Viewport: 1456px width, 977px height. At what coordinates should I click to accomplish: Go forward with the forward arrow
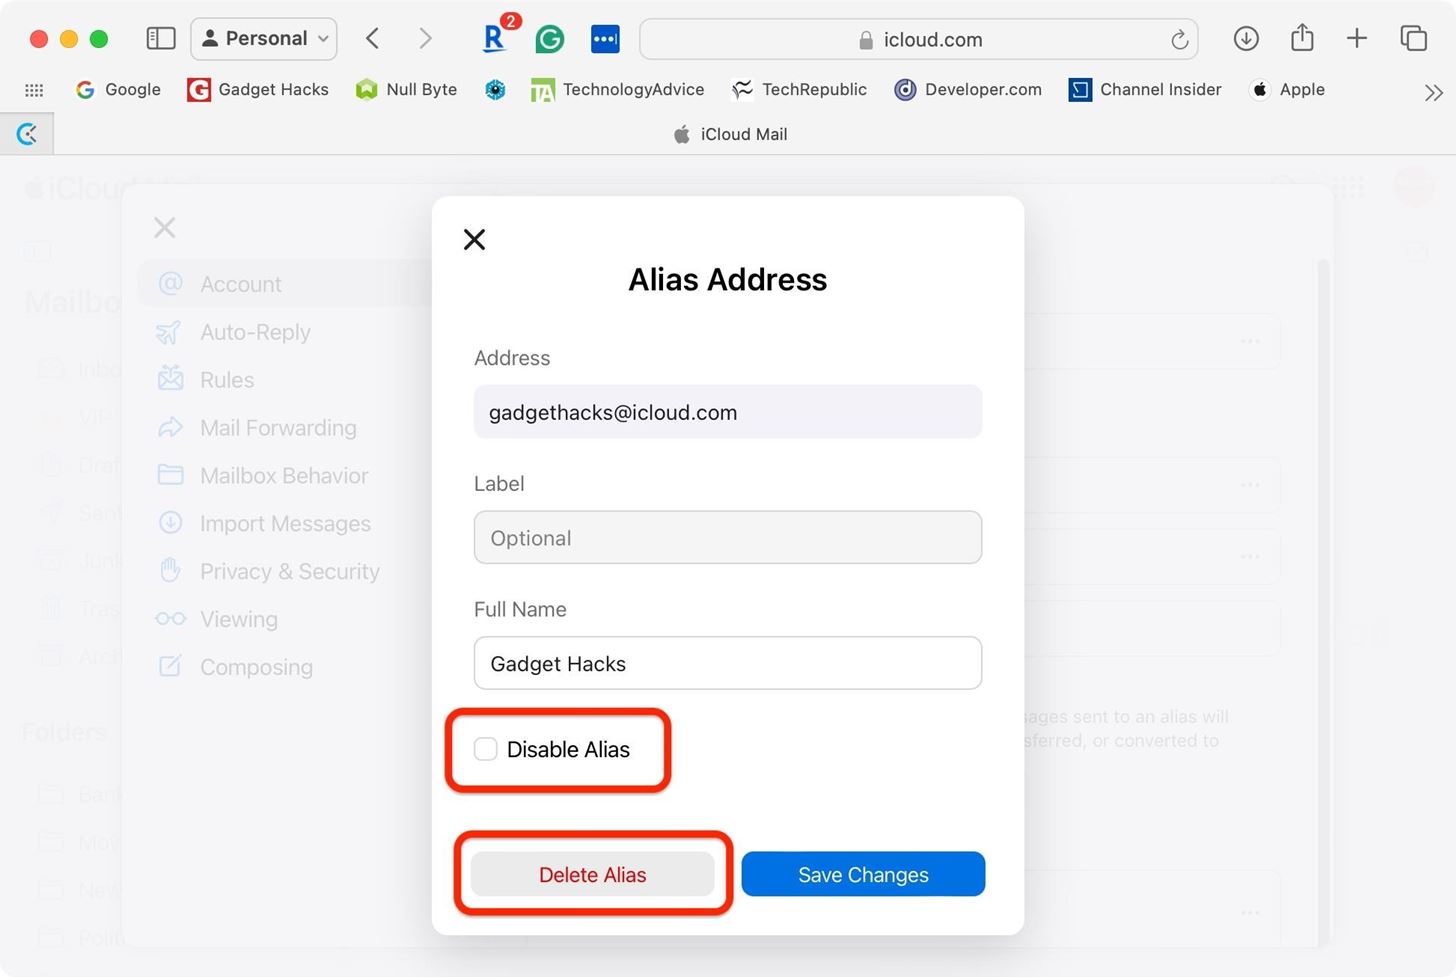tap(425, 39)
